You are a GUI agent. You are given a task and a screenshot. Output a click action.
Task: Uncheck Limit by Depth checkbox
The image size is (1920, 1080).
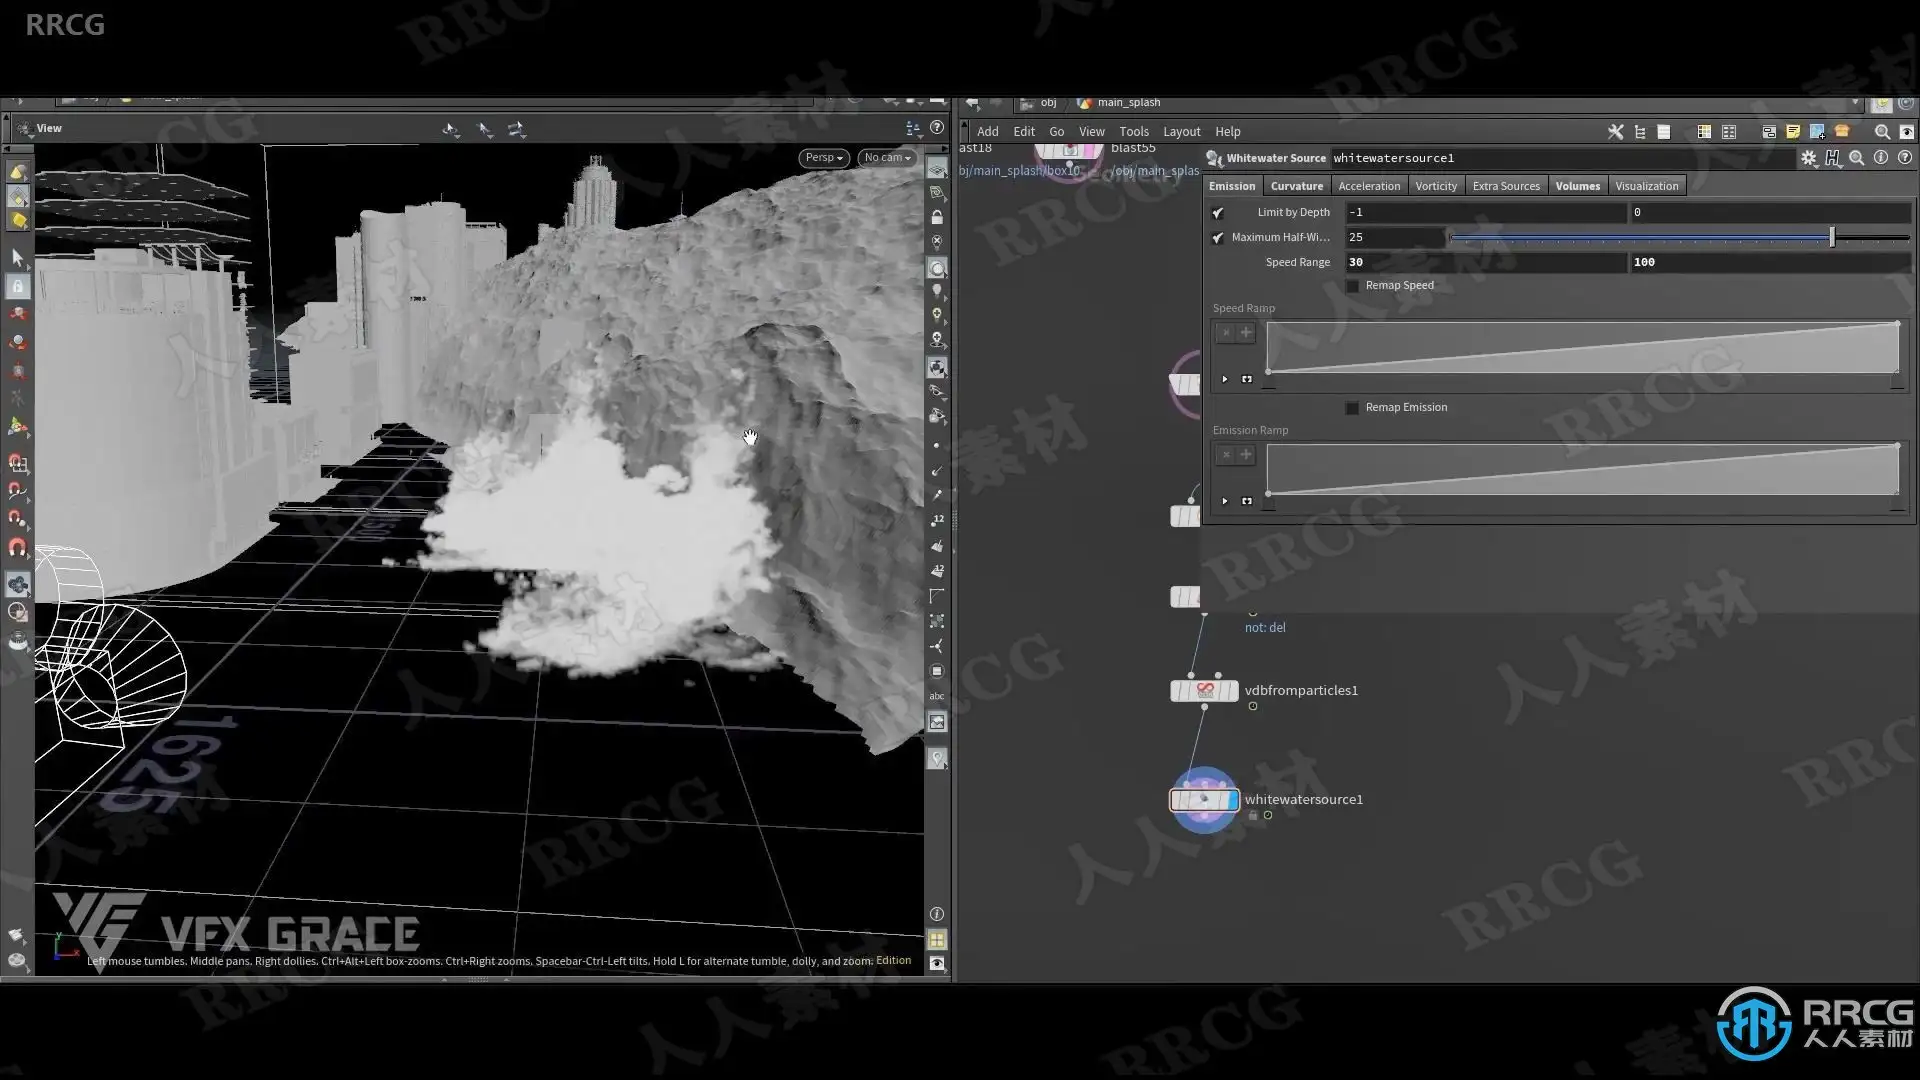point(1218,213)
